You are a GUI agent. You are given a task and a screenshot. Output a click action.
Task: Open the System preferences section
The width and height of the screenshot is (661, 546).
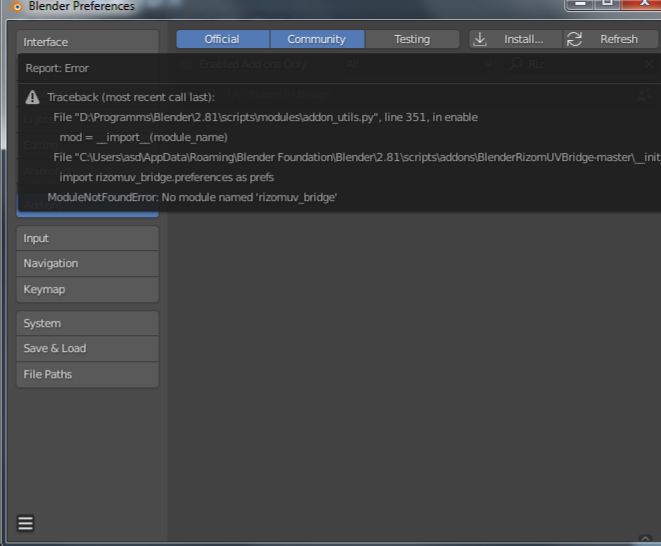click(88, 323)
